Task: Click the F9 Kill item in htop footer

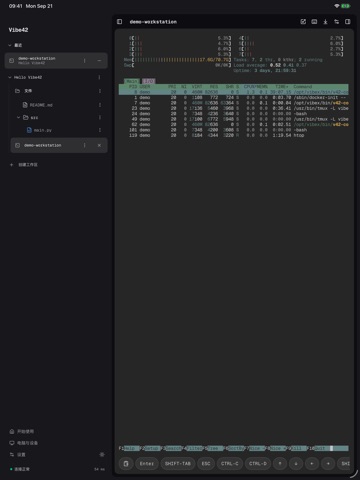Action: click(298, 448)
